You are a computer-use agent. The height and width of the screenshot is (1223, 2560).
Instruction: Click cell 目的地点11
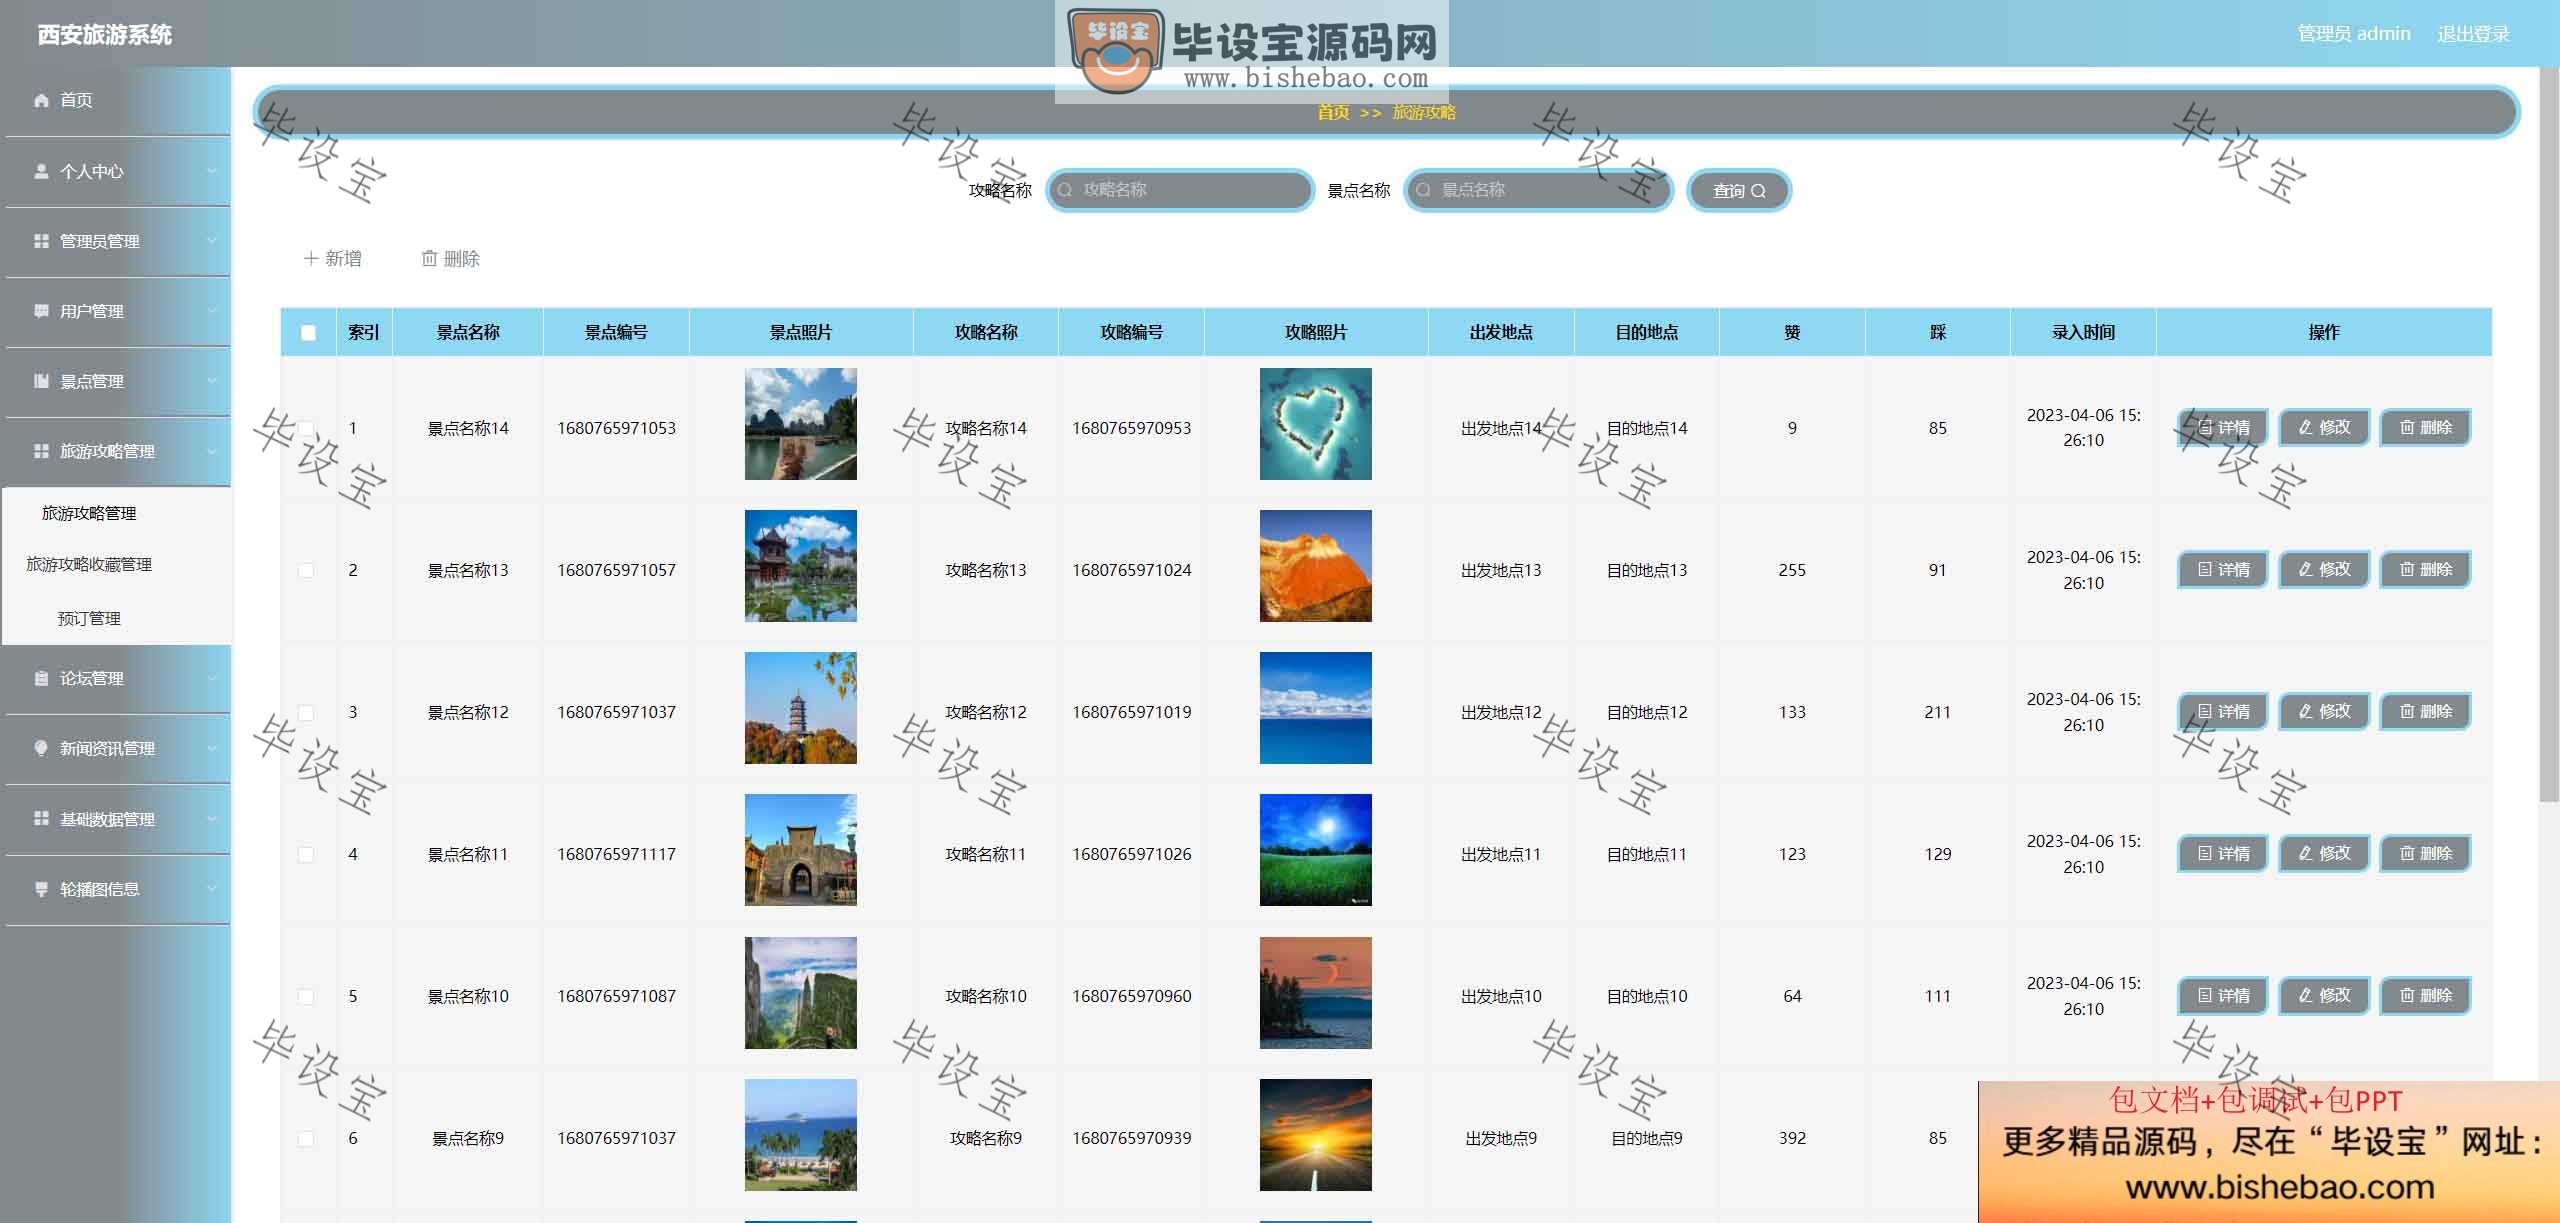pos(1646,854)
